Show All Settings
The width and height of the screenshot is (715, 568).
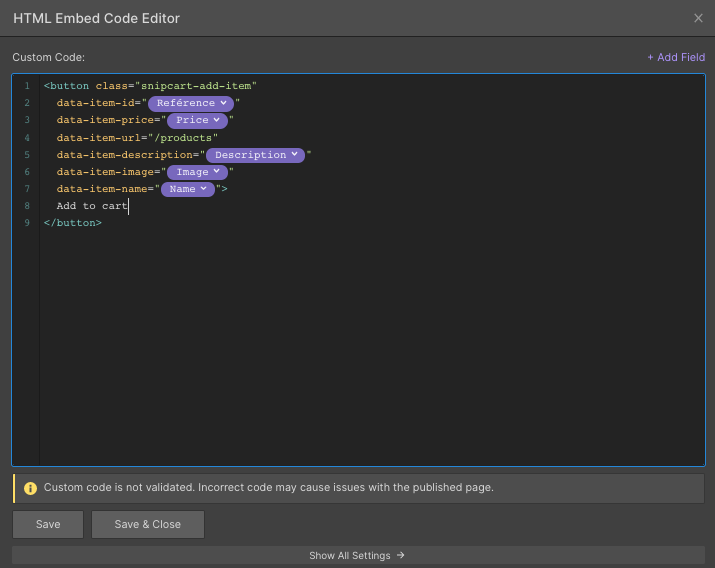point(358,555)
